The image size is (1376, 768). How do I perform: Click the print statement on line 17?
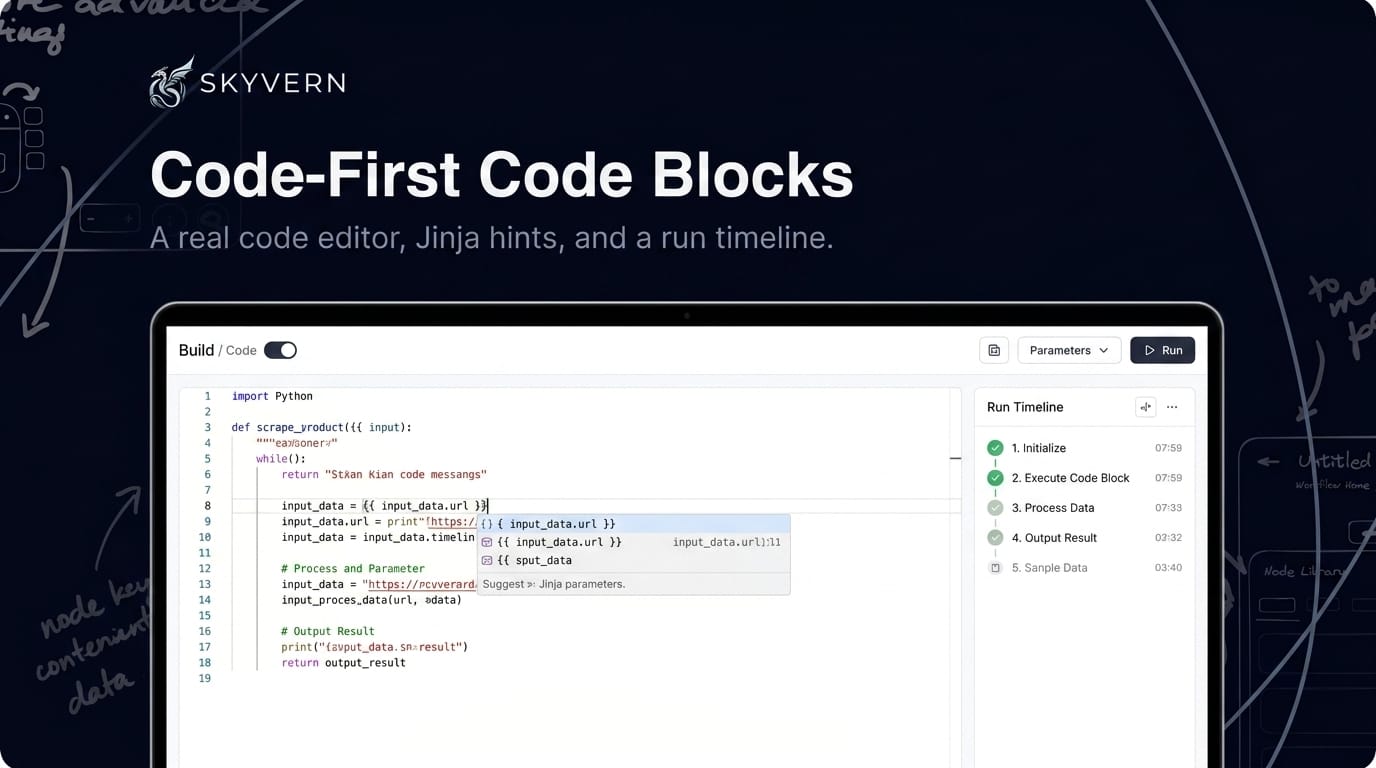pos(374,647)
